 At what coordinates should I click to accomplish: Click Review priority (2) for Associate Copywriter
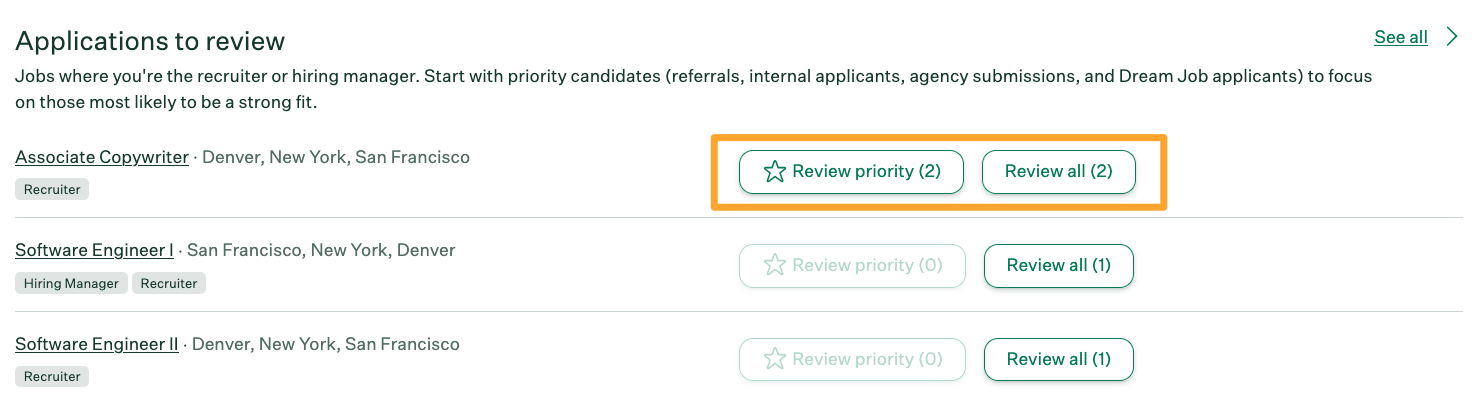click(x=851, y=172)
